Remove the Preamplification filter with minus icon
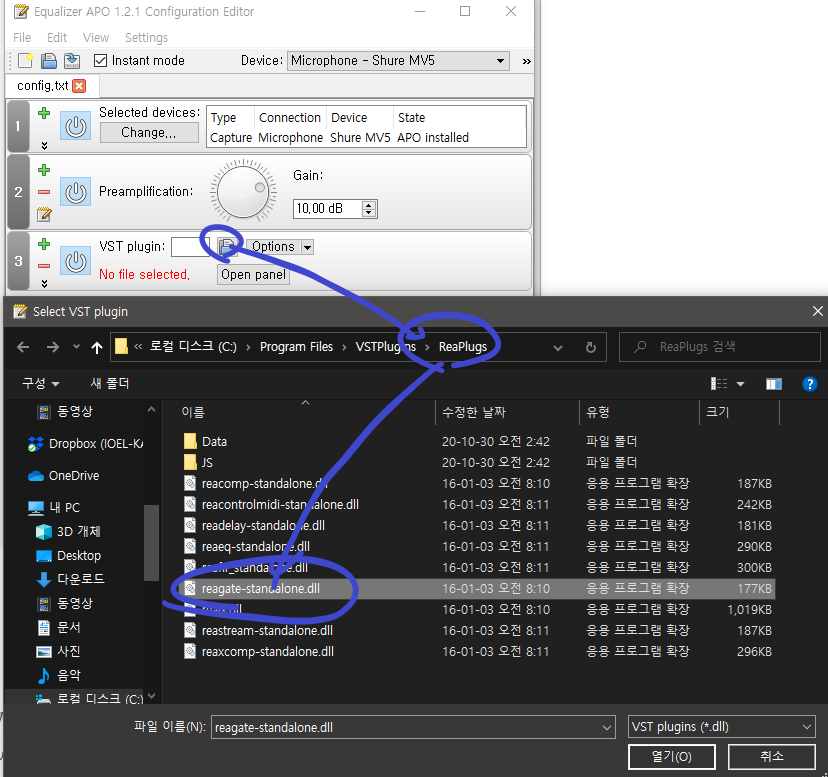Viewport: 828px width, 777px height. tap(44, 192)
